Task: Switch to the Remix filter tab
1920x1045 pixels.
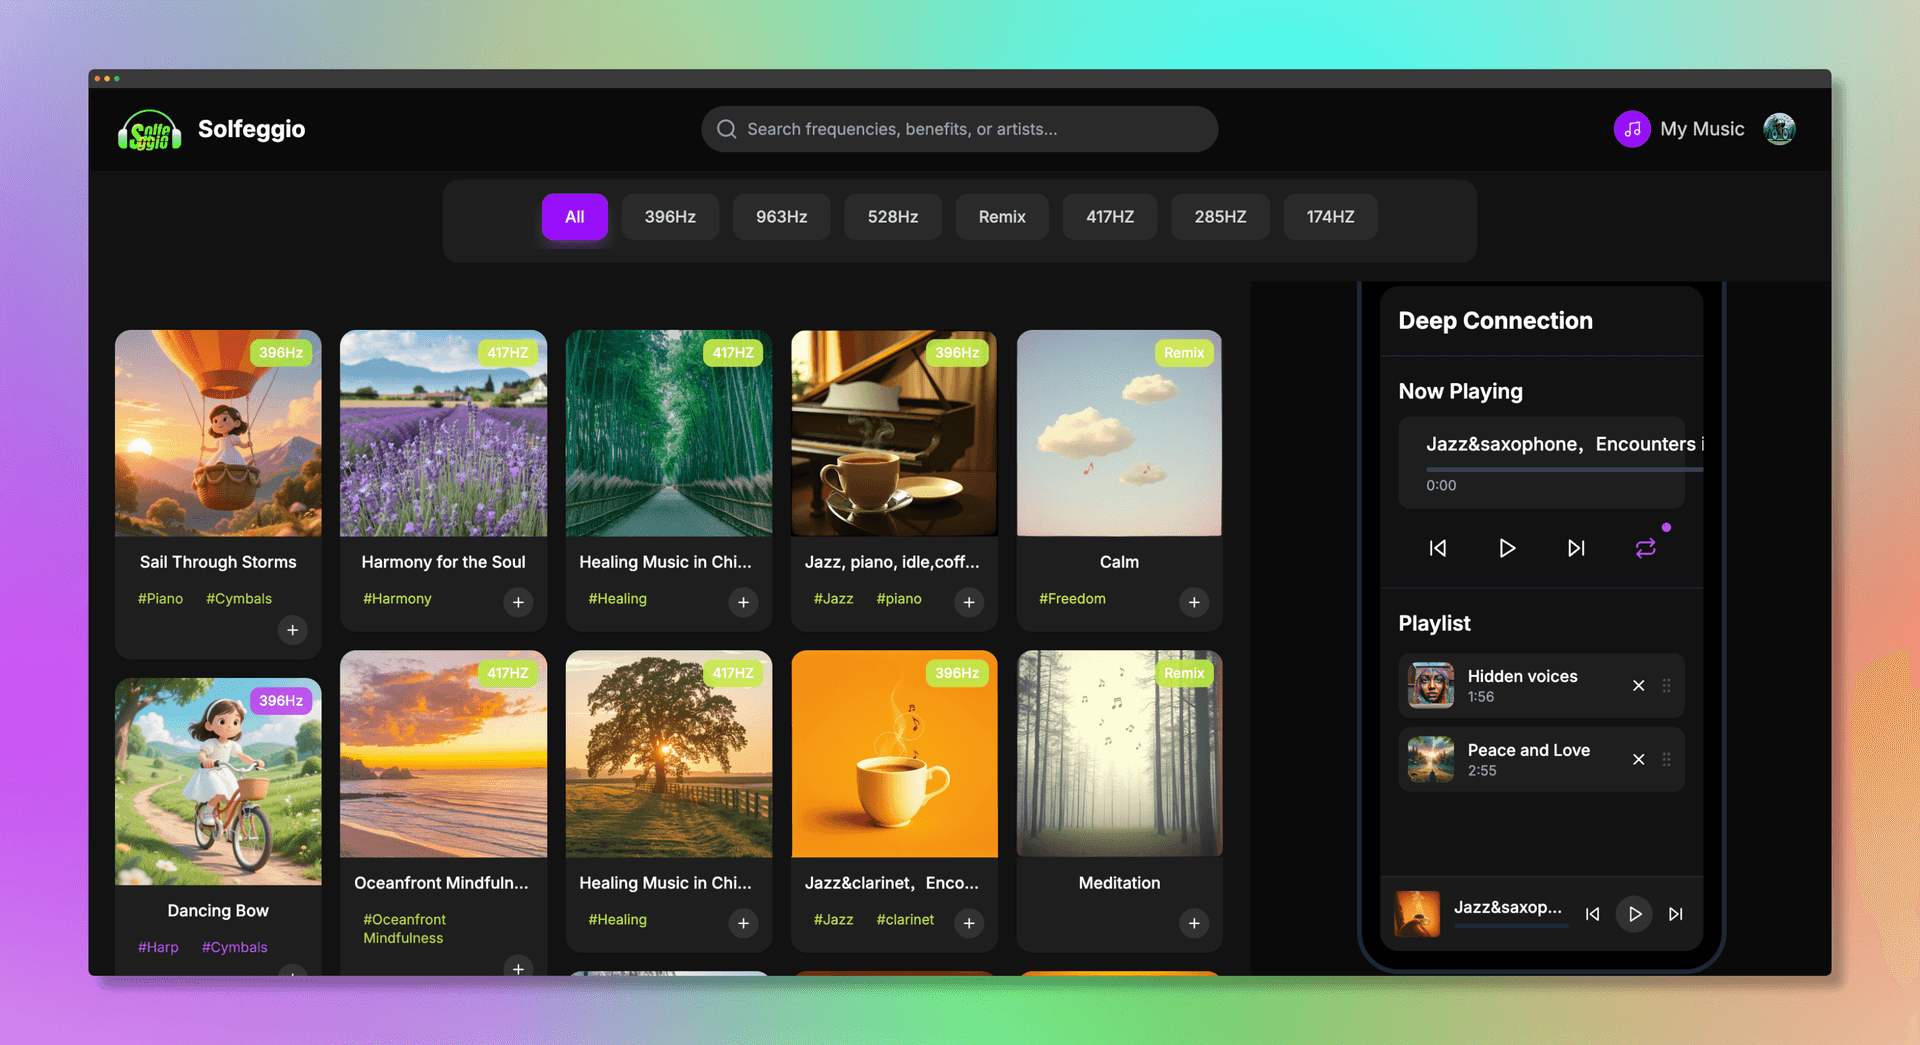Action: tap(1001, 217)
